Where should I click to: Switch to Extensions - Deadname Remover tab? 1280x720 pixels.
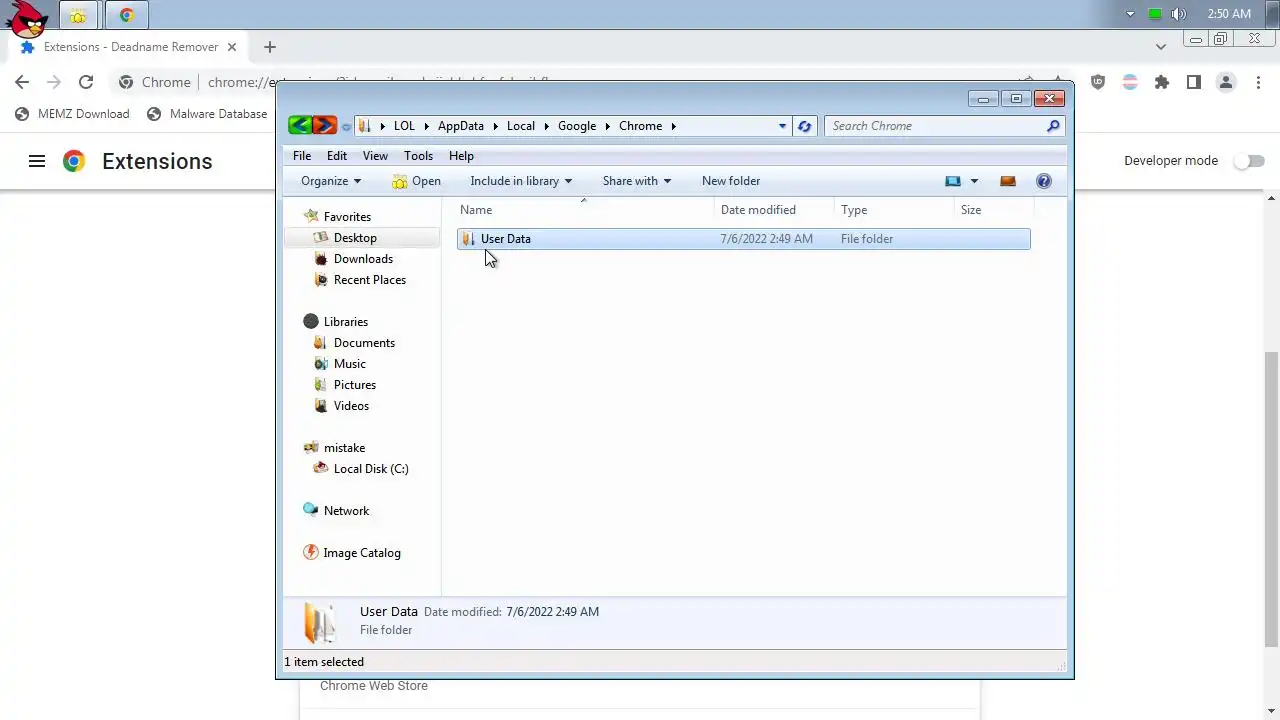(x=130, y=47)
